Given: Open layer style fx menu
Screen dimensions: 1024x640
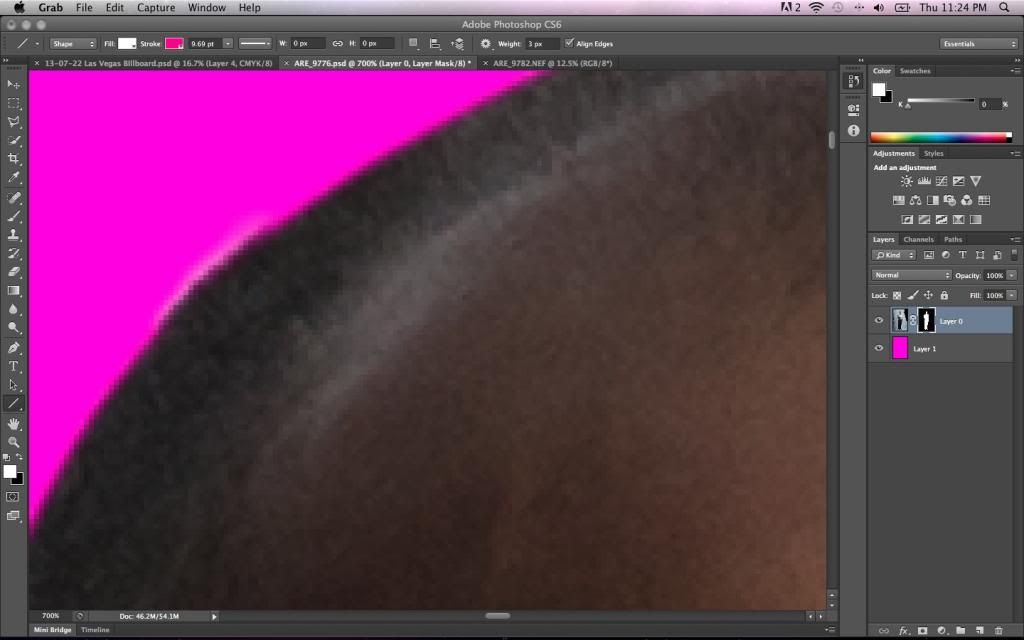Looking at the screenshot, I should click(x=904, y=631).
